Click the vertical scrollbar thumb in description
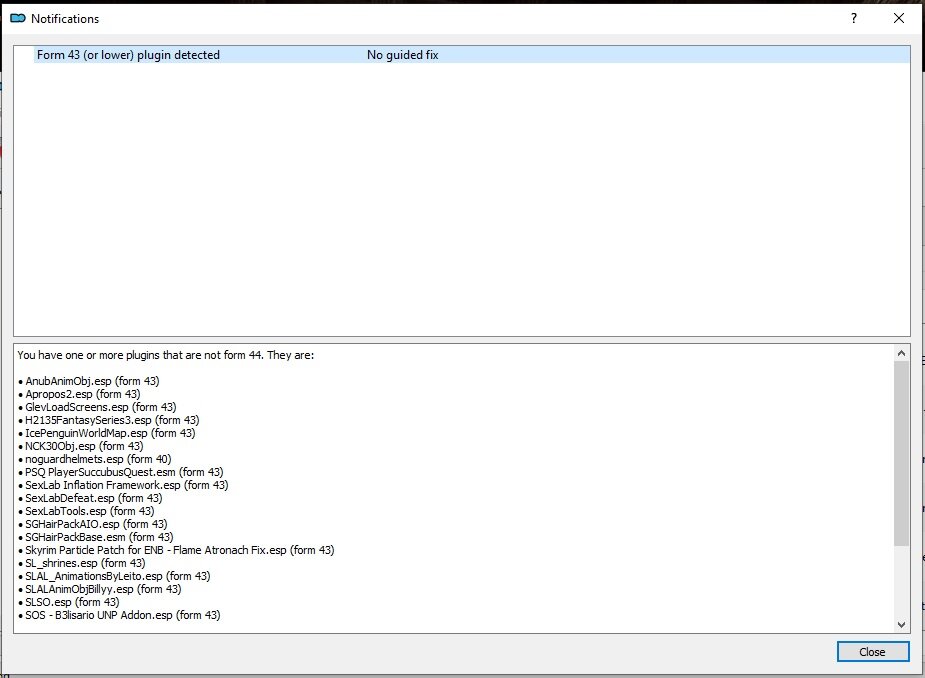This screenshot has height=678, width=925. tap(901, 453)
